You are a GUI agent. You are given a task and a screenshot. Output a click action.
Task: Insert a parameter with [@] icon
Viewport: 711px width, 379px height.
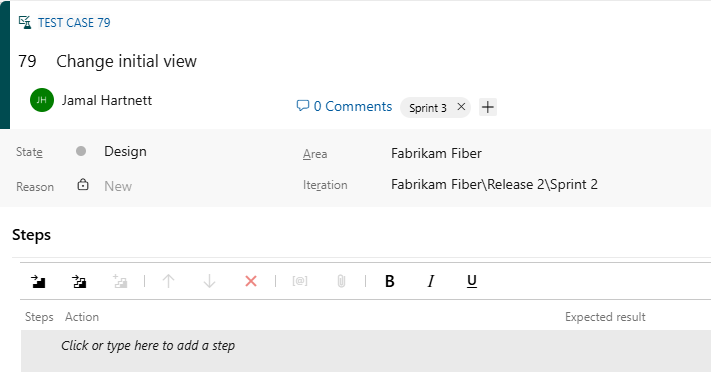(x=300, y=282)
